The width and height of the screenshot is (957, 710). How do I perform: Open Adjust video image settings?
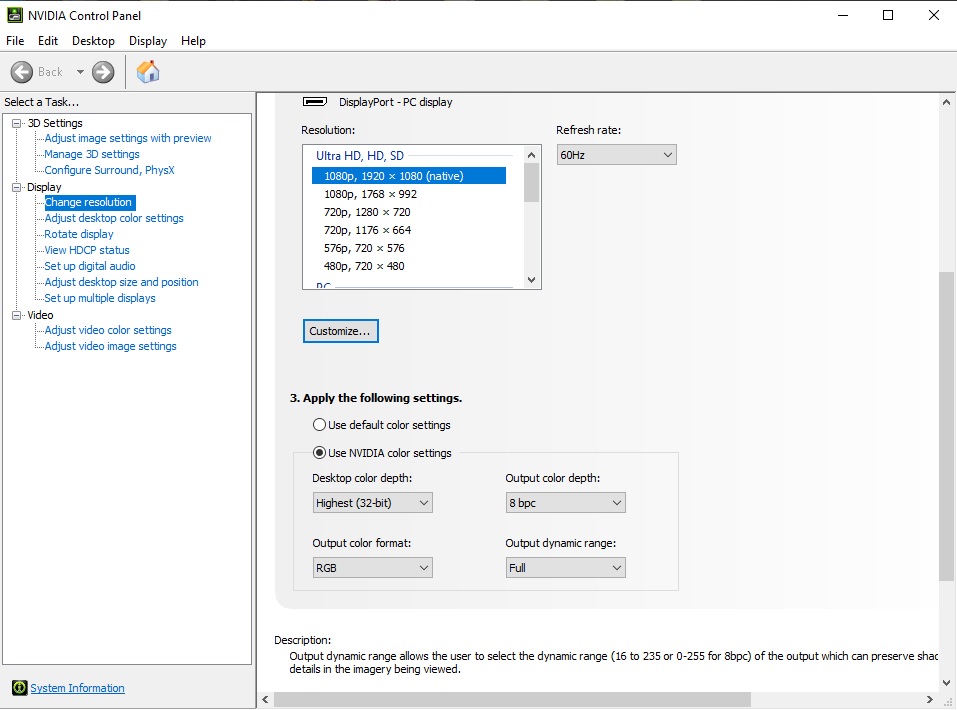pos(110,346)
